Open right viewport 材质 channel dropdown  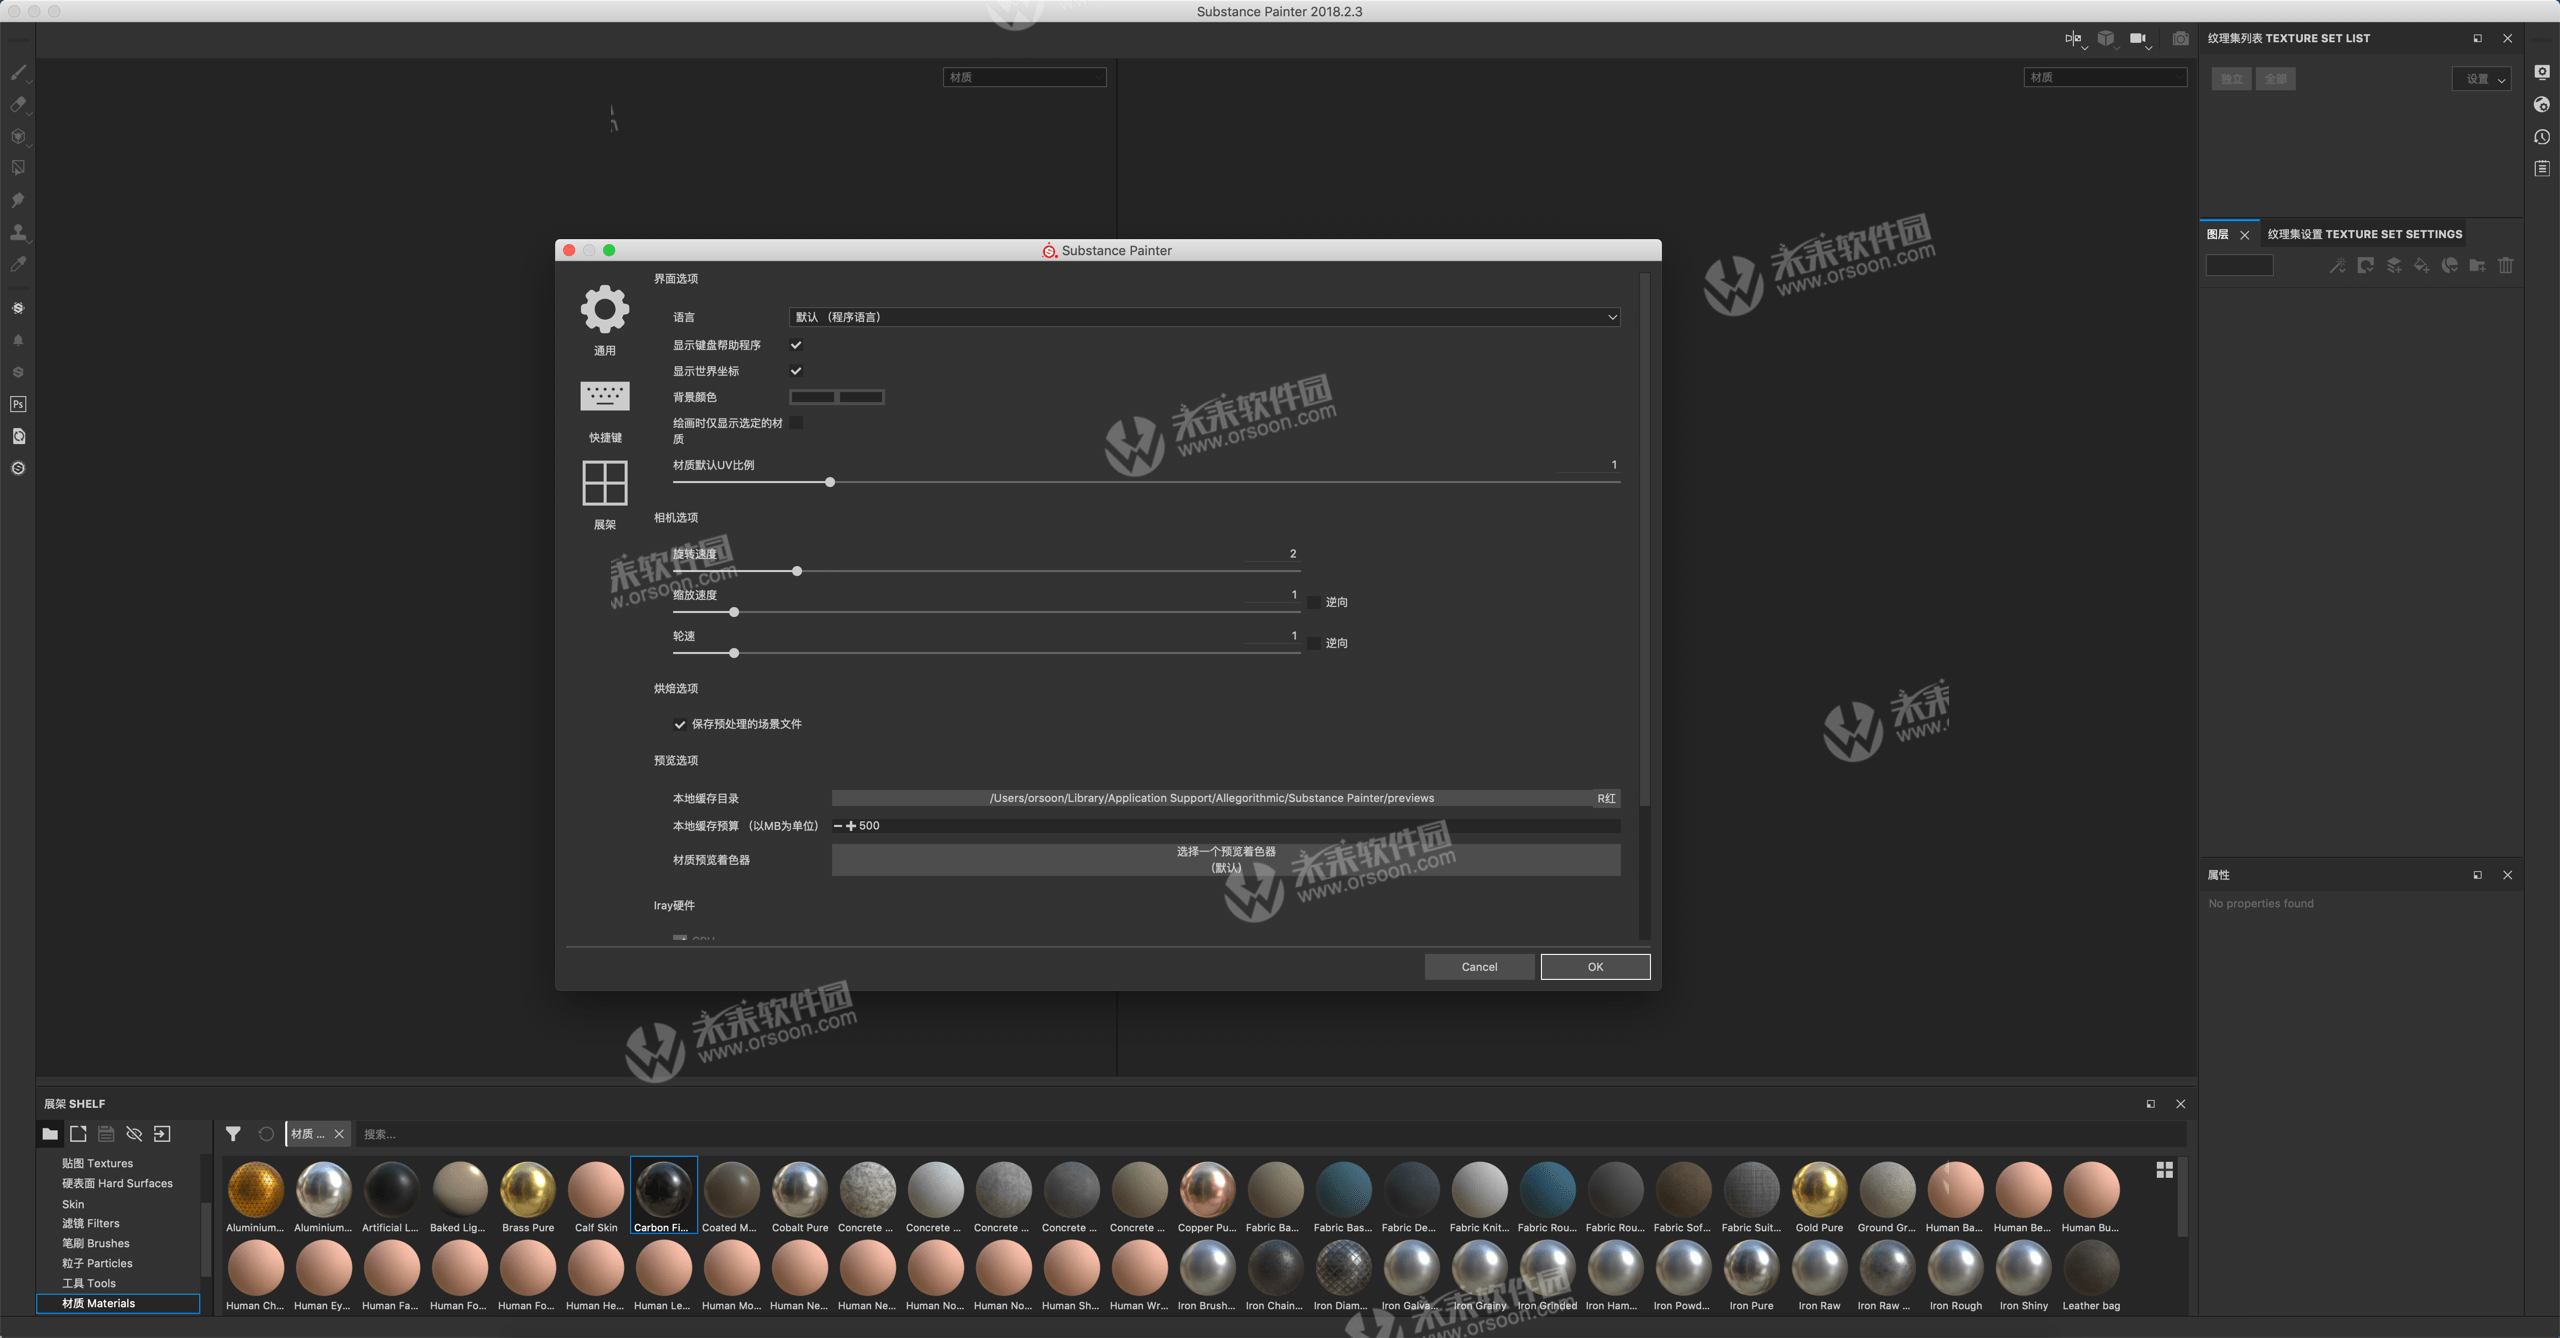[x=2105, y=77]
